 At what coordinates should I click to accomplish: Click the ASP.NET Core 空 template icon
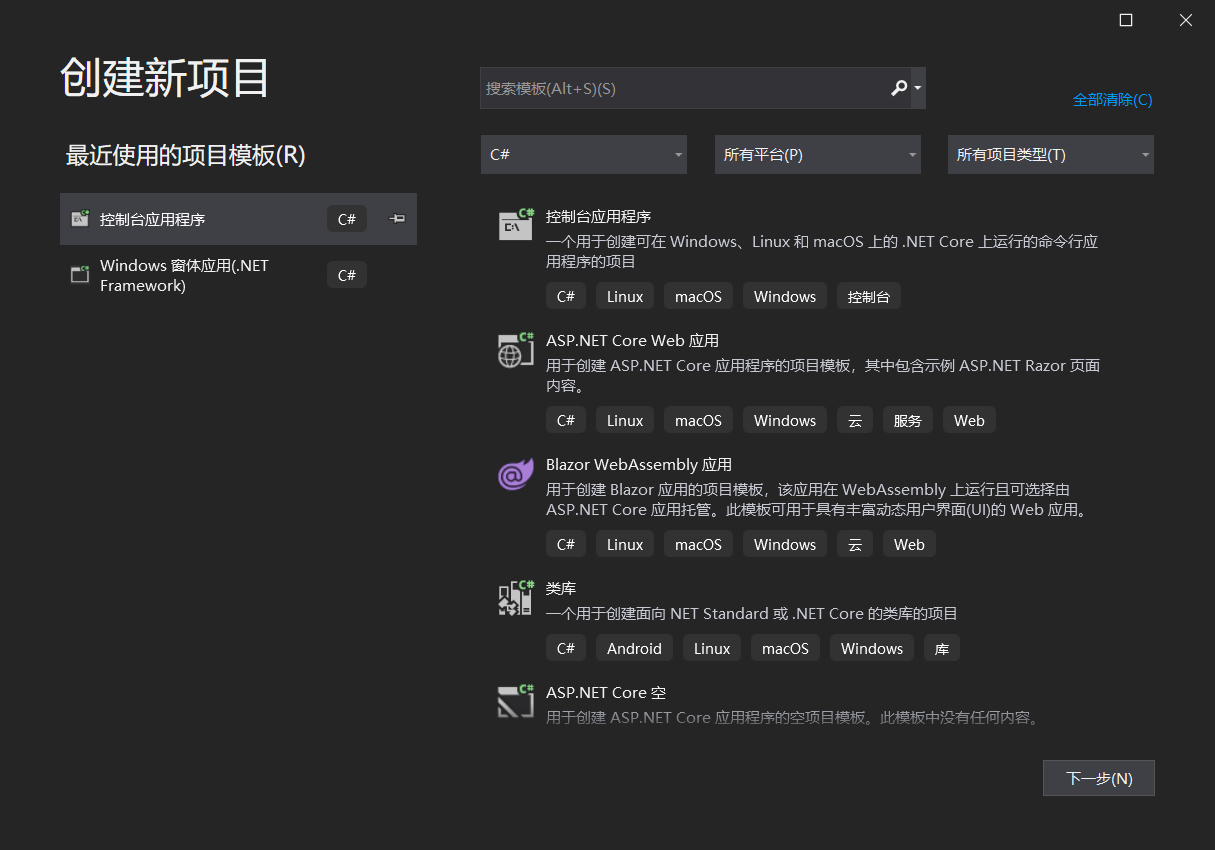pyautogui.click(x=515, y=701)
